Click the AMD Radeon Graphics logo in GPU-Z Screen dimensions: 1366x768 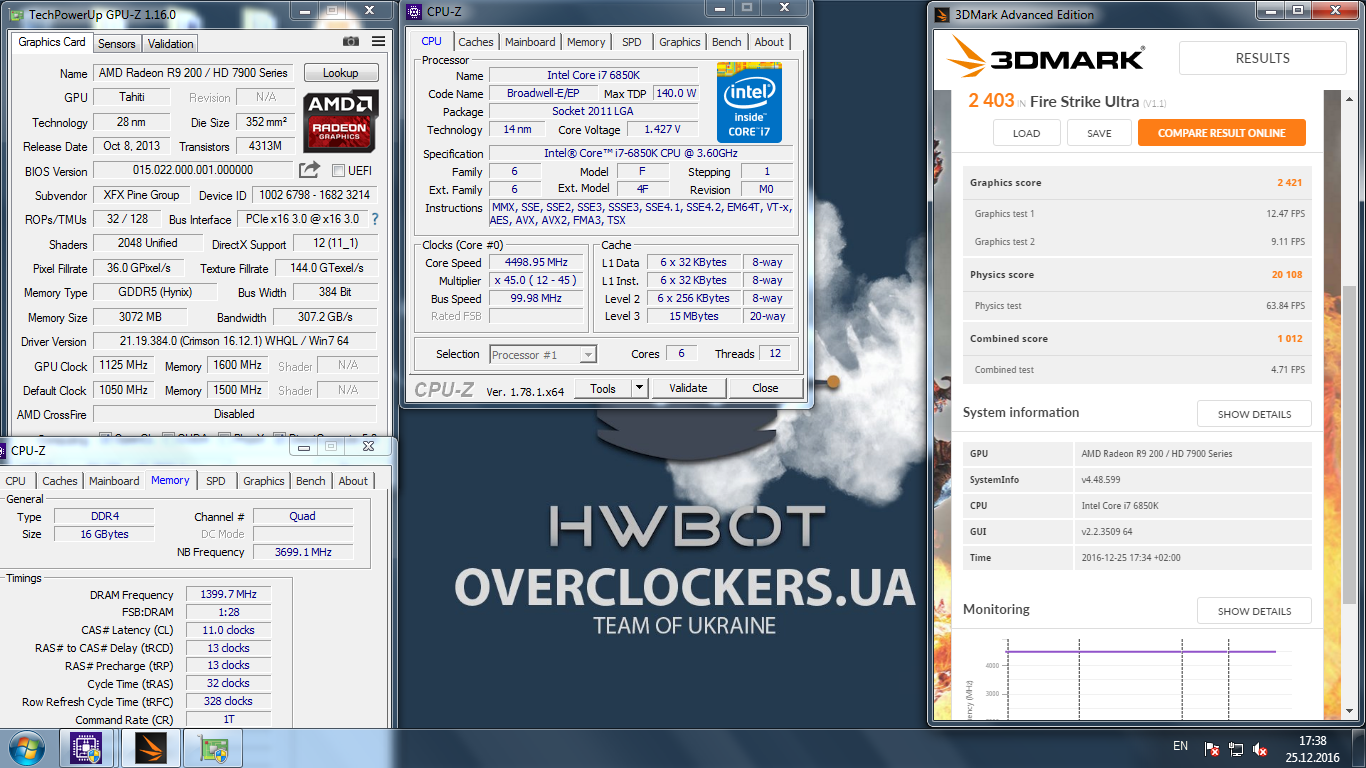[341, 121]
